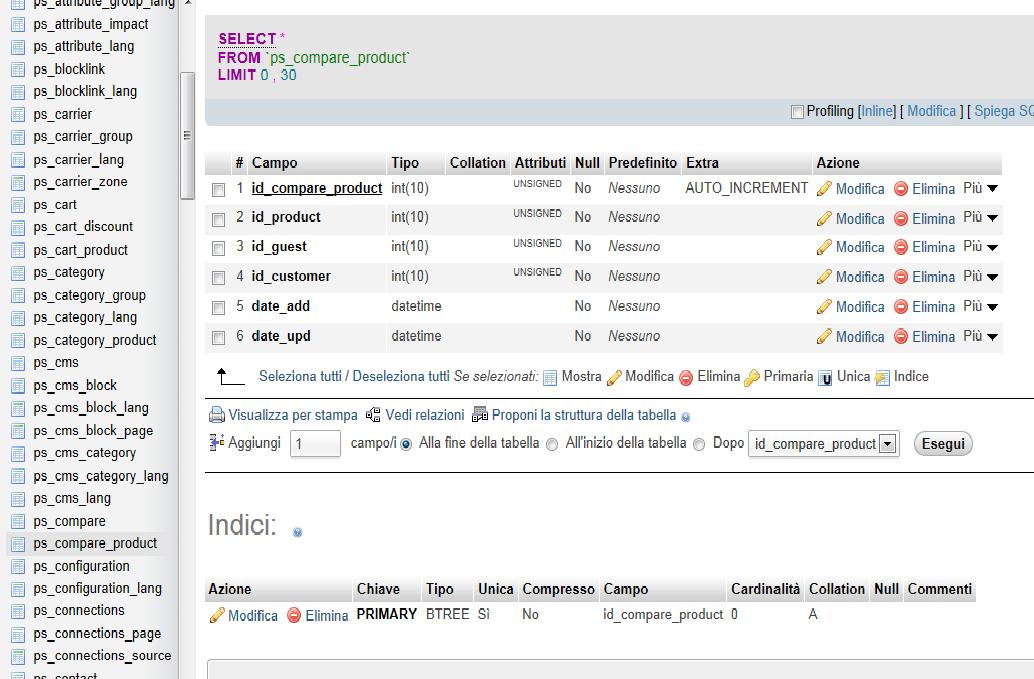Viewport: 1034px width, 679px height.
Task: Click the number of columns input field
Action: tap(315, 444)
